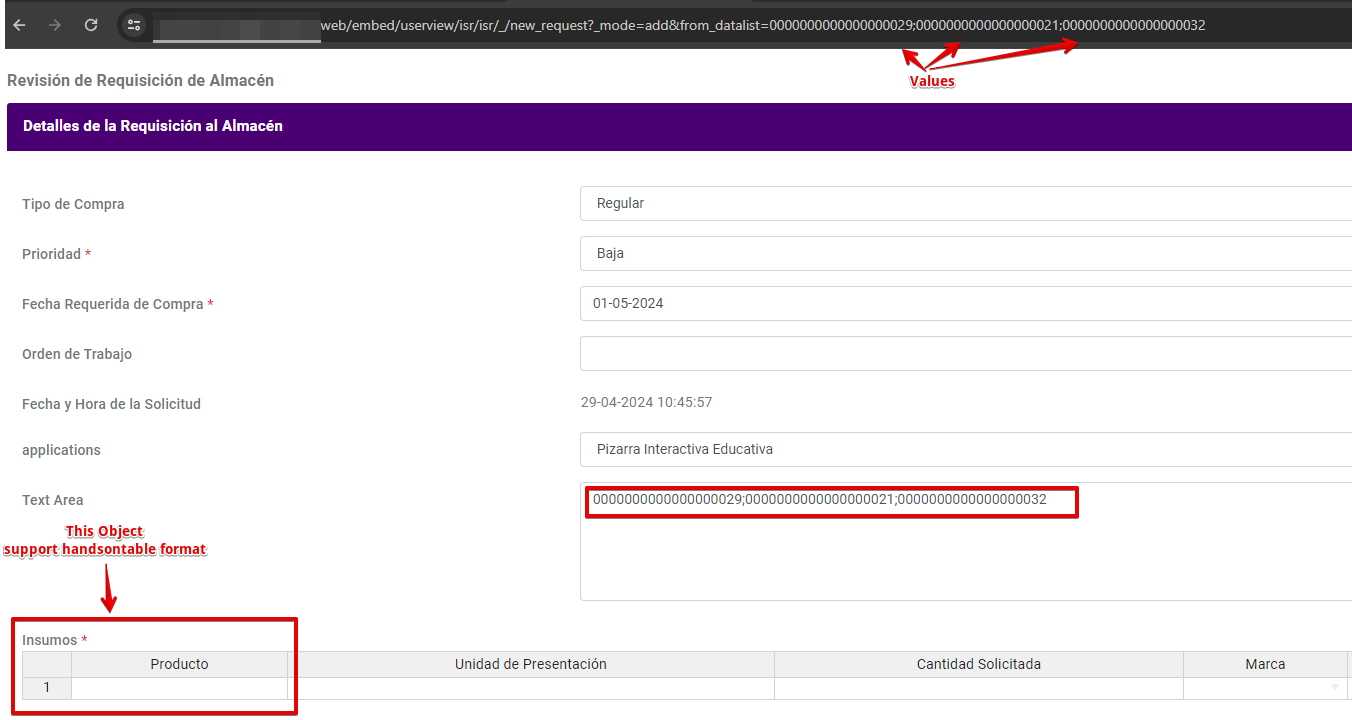Click the 'Detalles de la Requisición al Almacén' section header
Image resolution: width=1352 pixels, height=720 pixels.
click(x=153, y=126)
